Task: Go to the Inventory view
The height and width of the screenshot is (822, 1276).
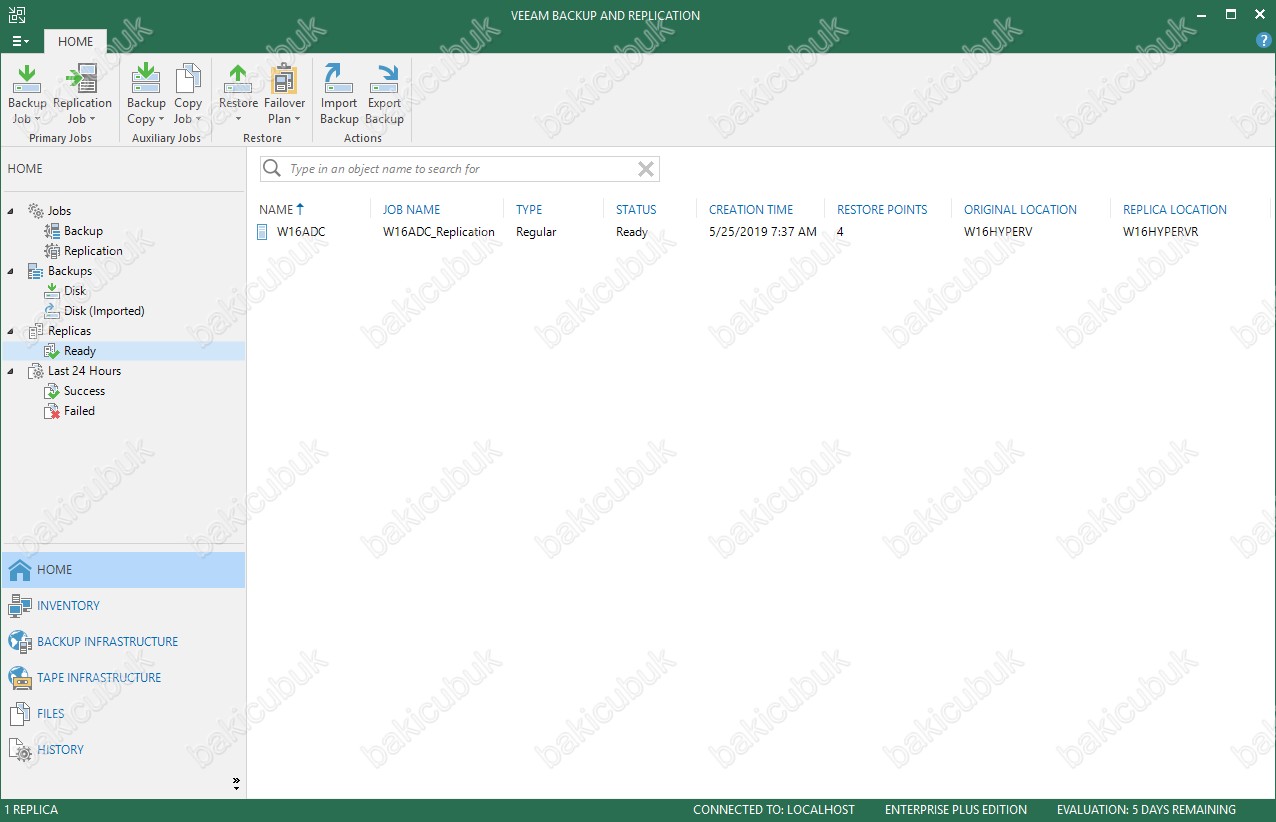Action: click(68, 606)
